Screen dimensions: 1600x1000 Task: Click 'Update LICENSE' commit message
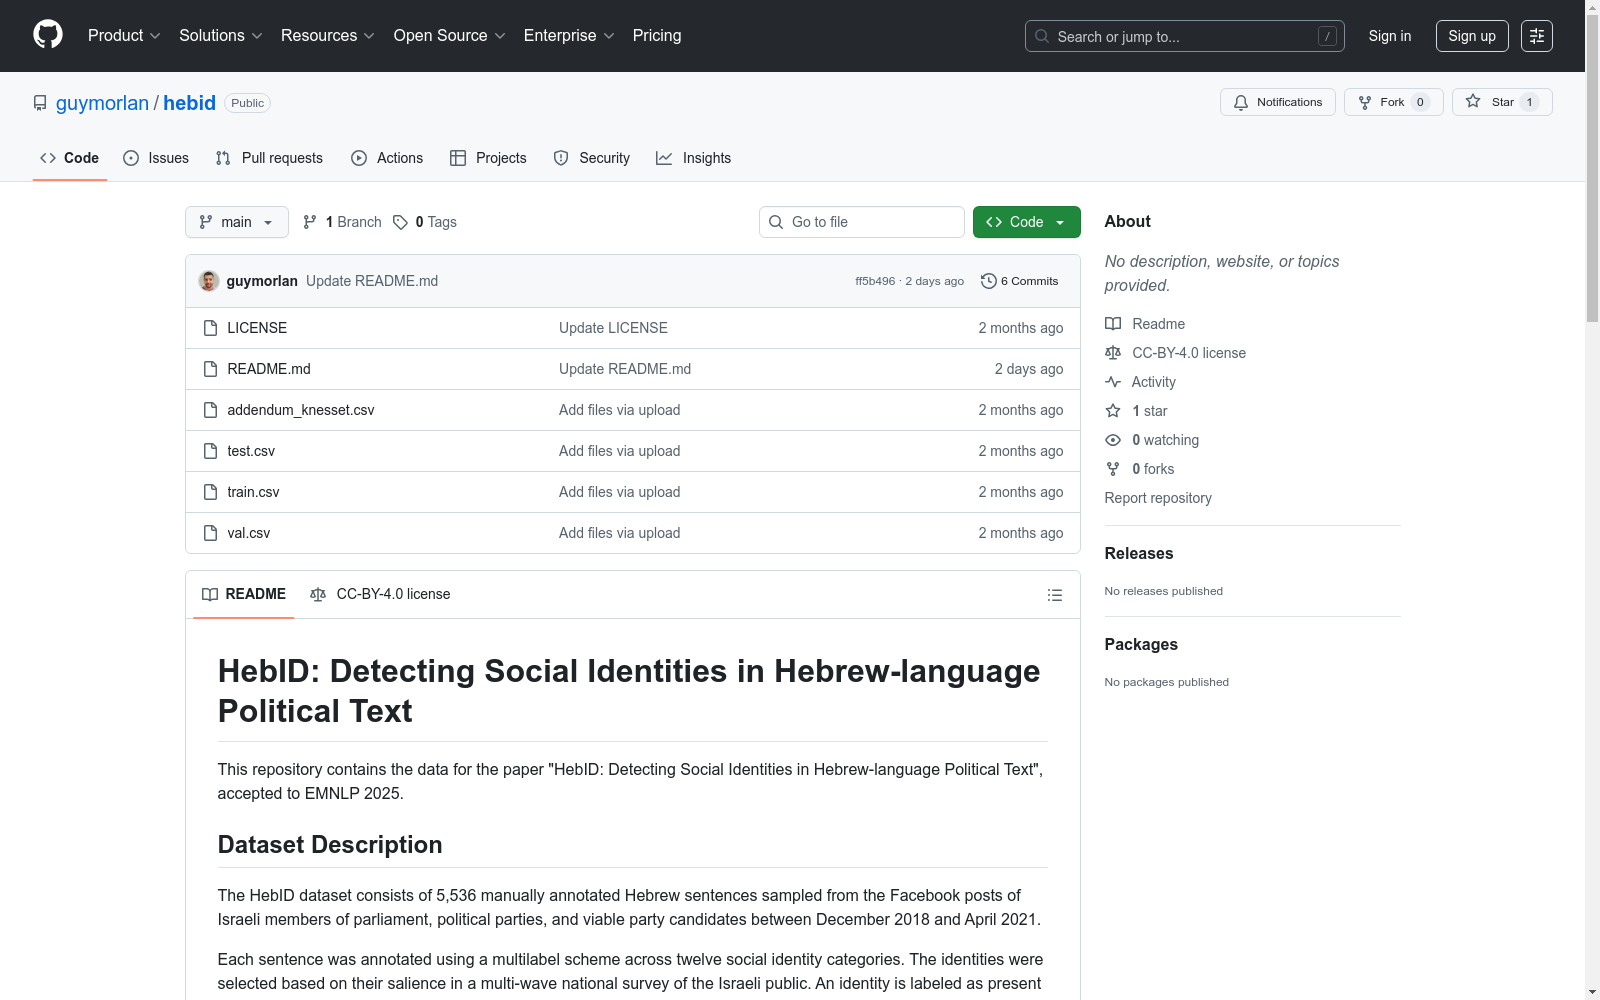(613, 328)
